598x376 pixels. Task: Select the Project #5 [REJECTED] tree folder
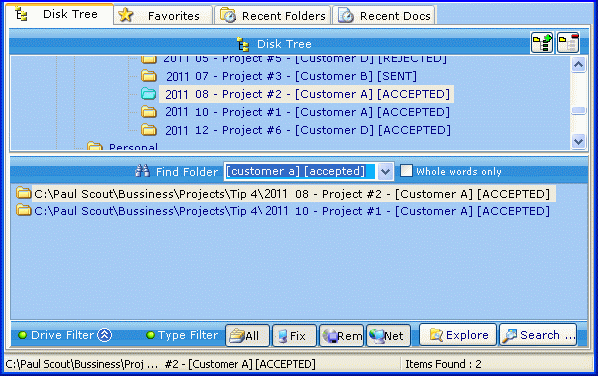305,59
